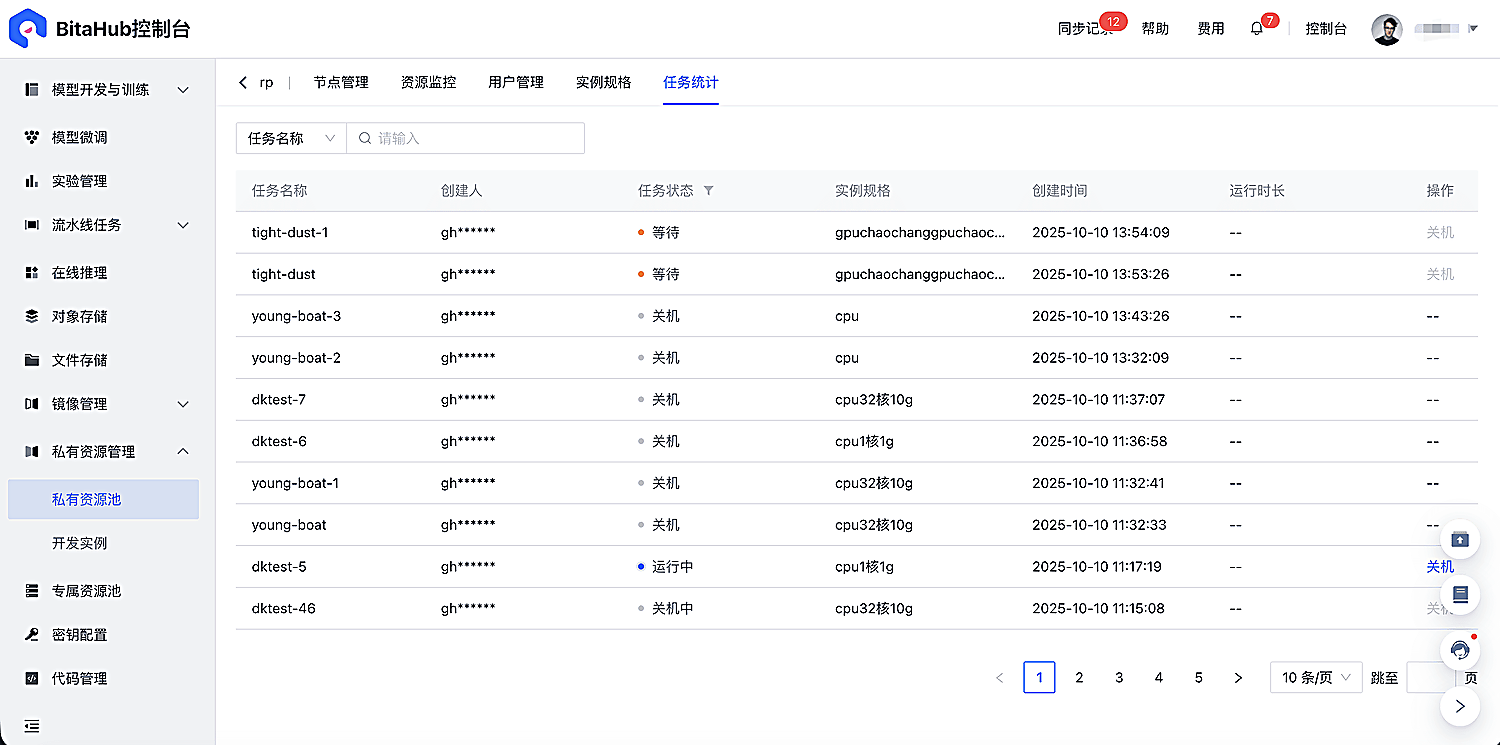Open the notification bell icon
Viewport: 1500px width, 745px height.
pos(1257,29)
